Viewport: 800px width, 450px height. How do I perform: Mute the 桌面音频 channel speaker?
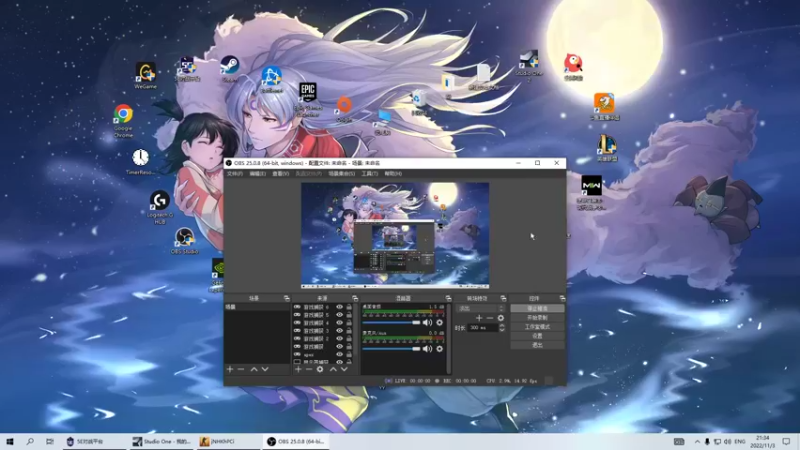[x=427, y=322]
